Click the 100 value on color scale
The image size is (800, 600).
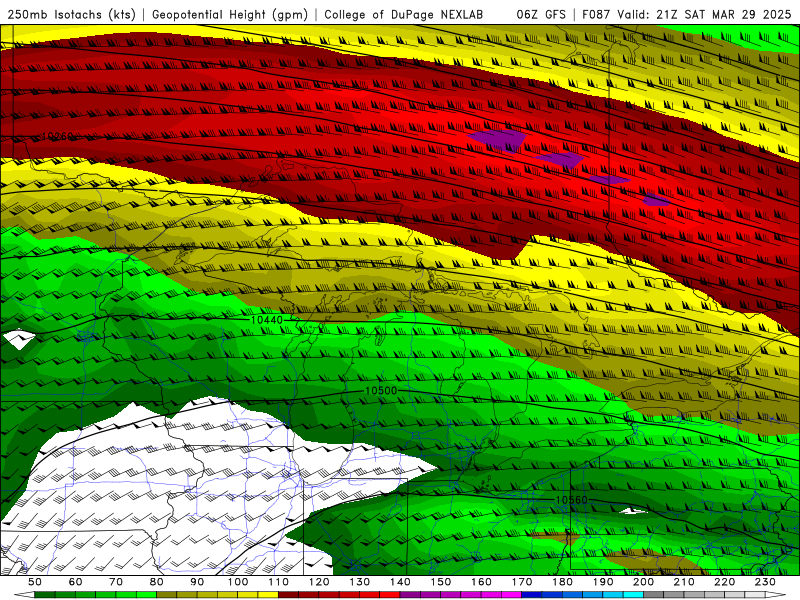tap(238, 582)
